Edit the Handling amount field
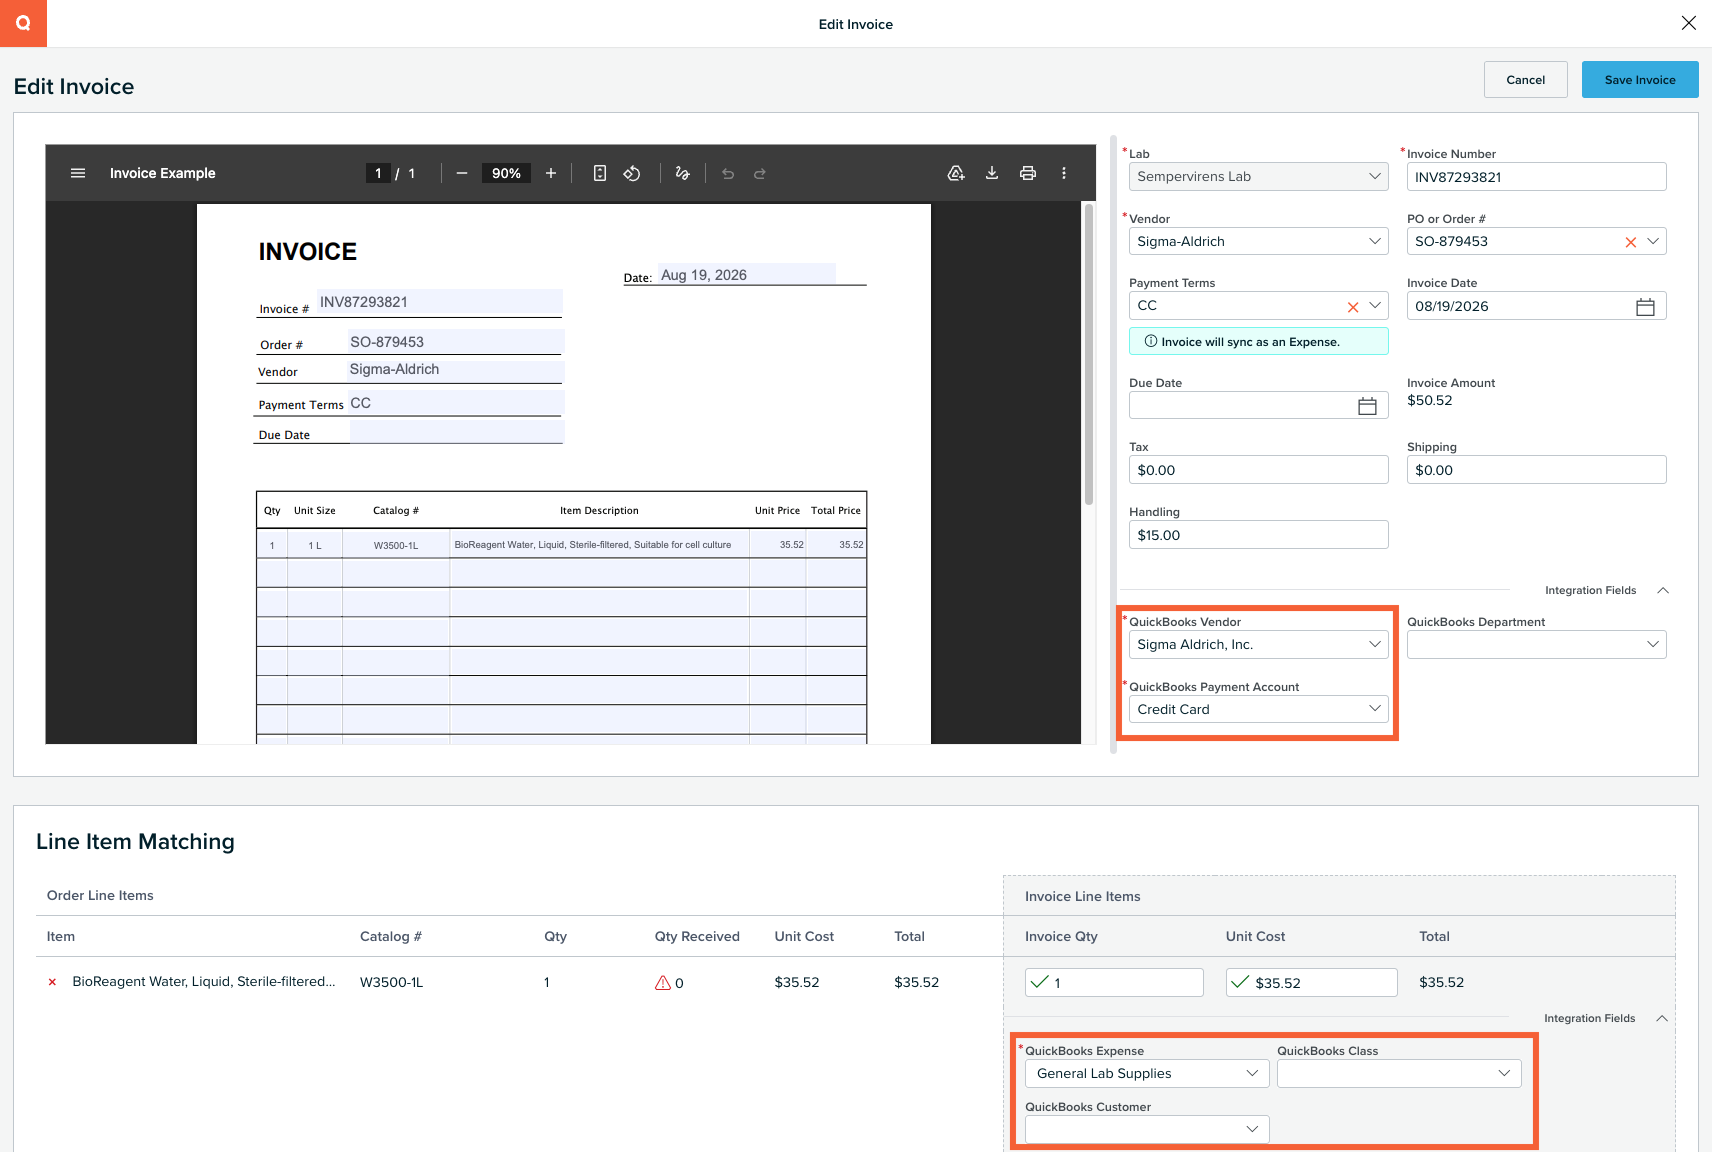This screenshot has height=1152, width=1712. tap(1258, 535)
